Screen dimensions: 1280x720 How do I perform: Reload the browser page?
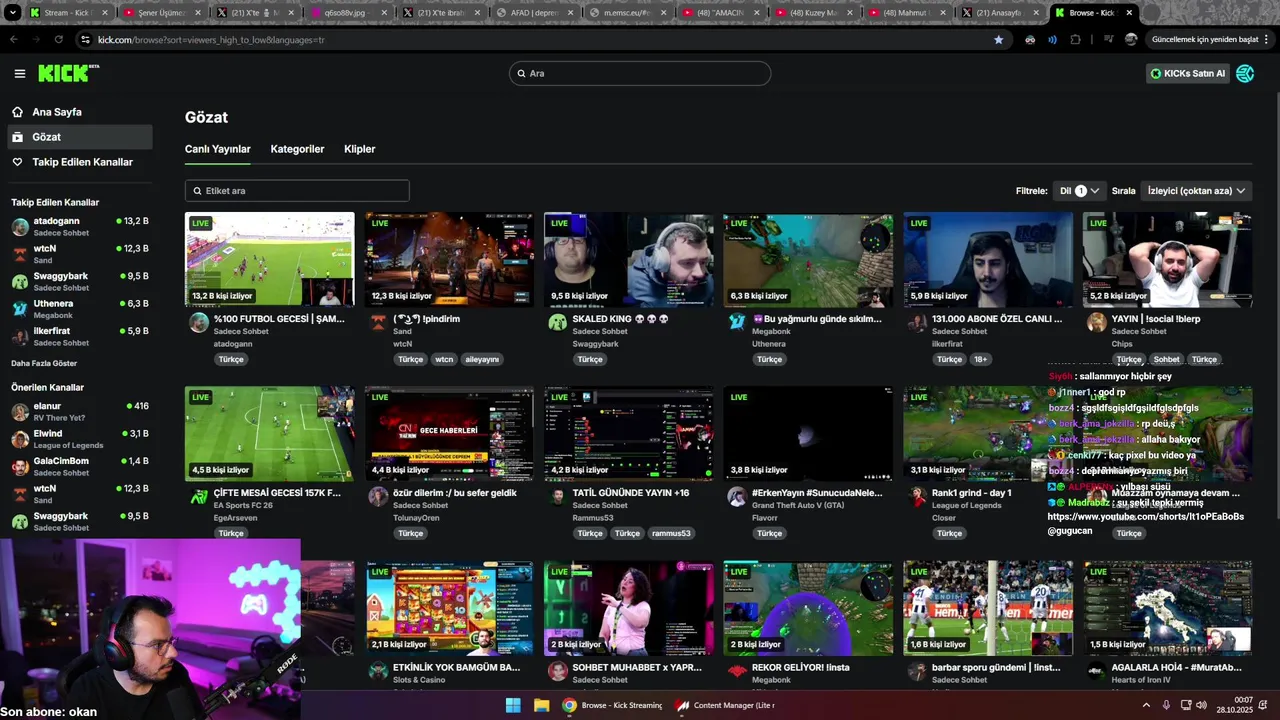point(59,40)
